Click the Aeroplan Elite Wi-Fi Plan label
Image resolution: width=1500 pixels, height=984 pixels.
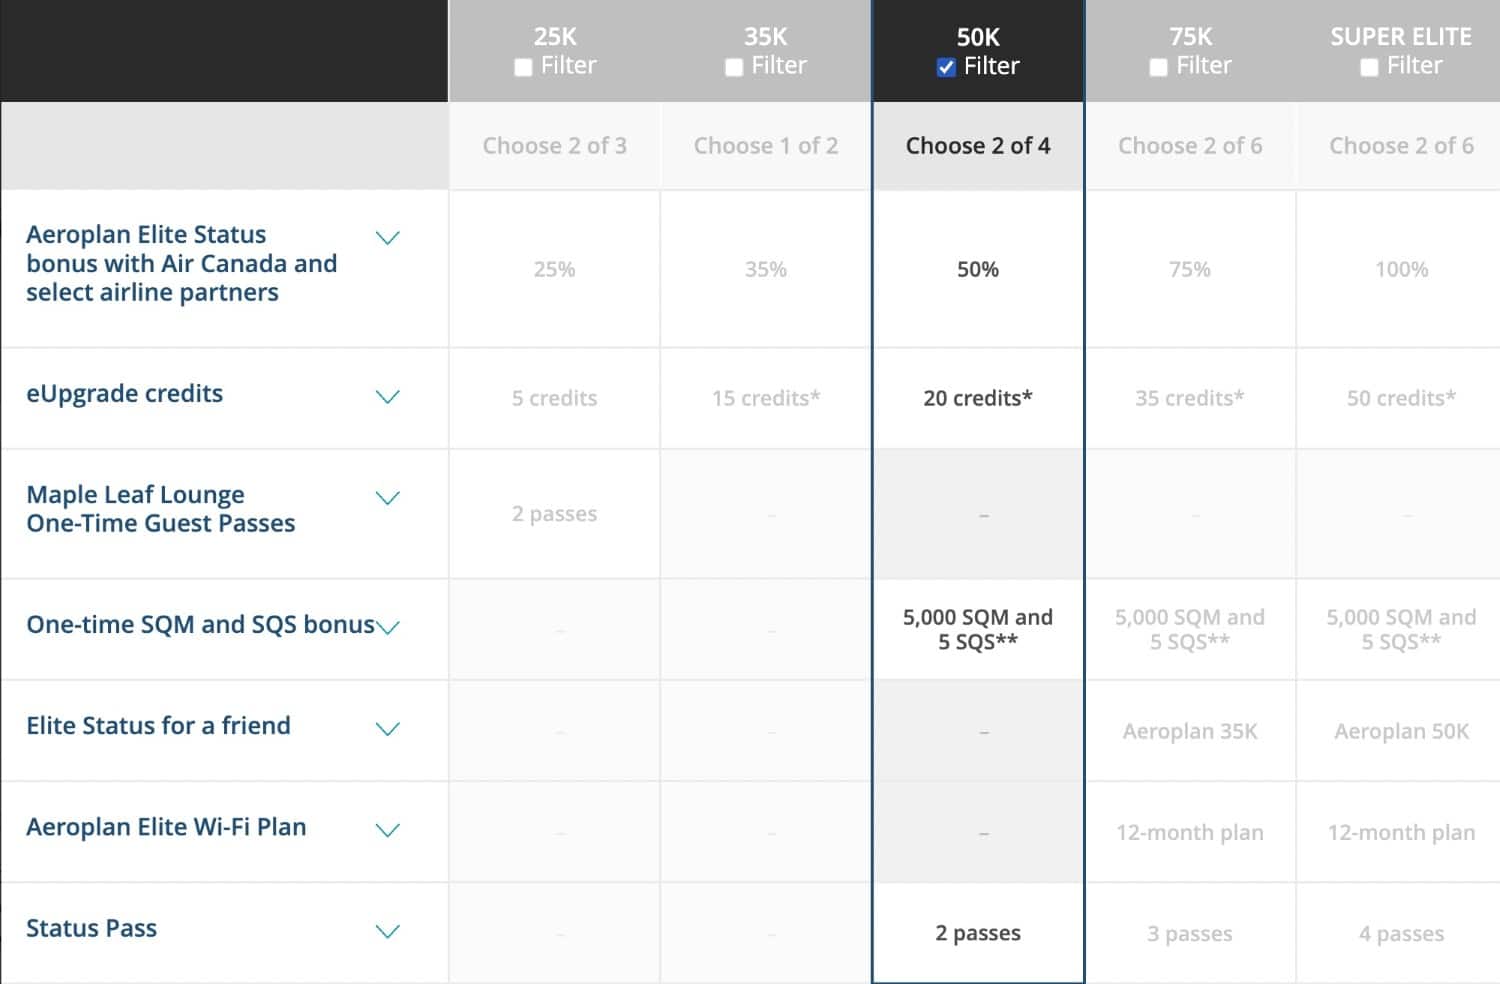[x=166, y=828]
